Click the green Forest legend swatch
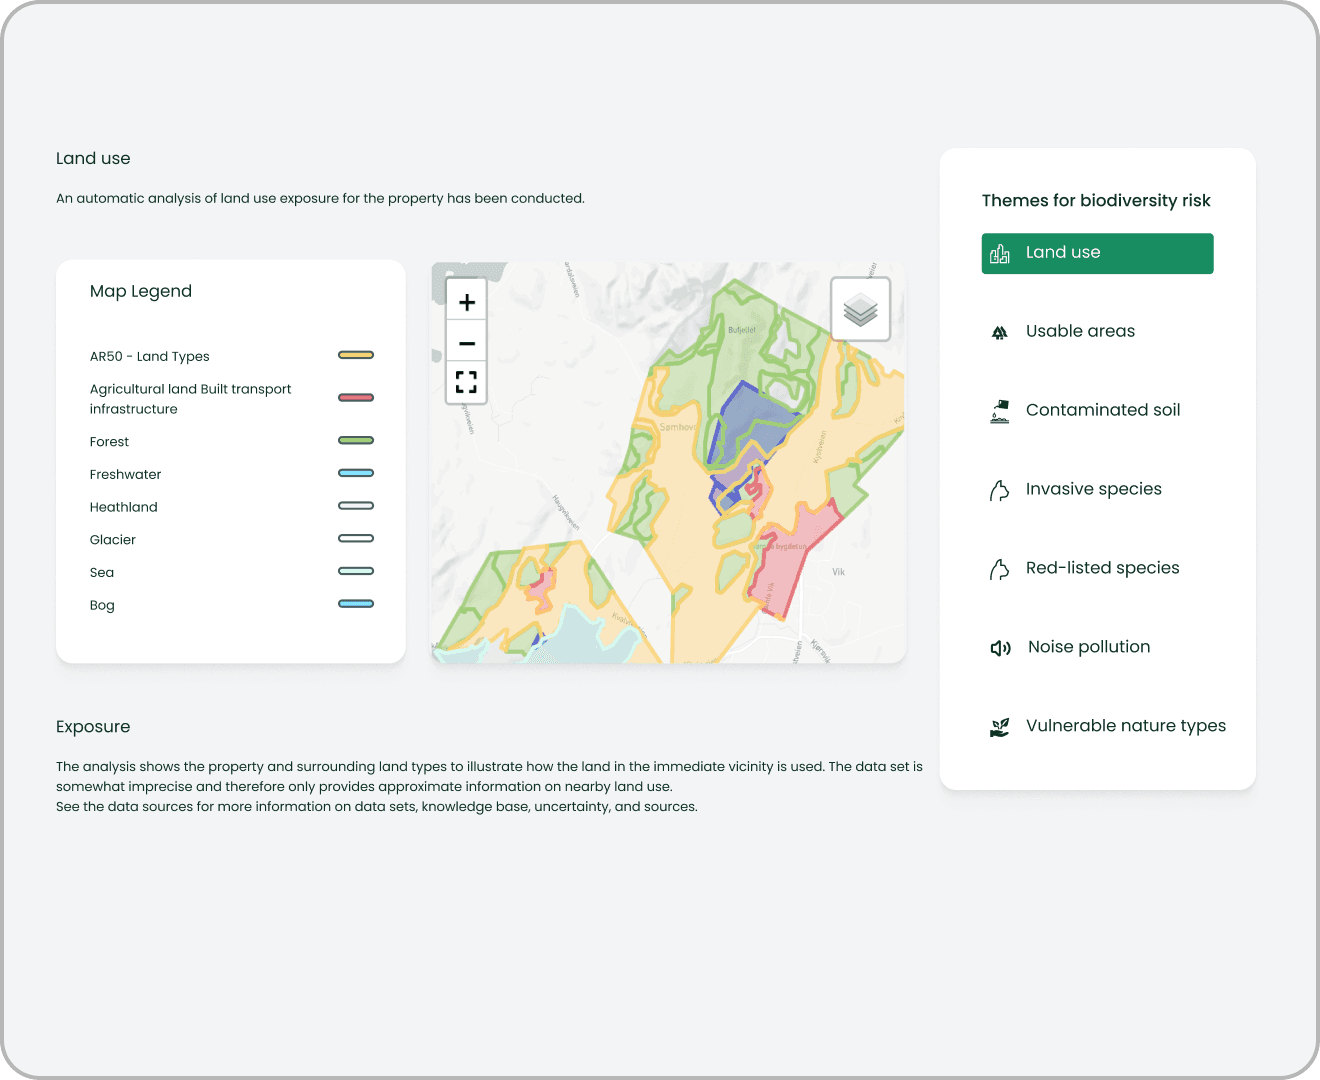This screenshot has height=1080, width=1320. coord(356,440)
